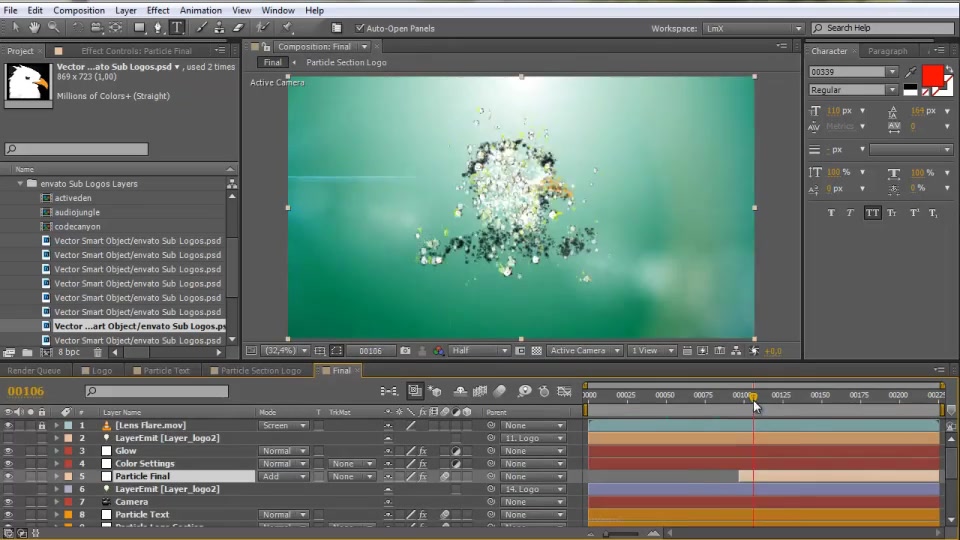Create new folder in Project panel
Viewport: 960px width, 540px height.
coord(27,352)
